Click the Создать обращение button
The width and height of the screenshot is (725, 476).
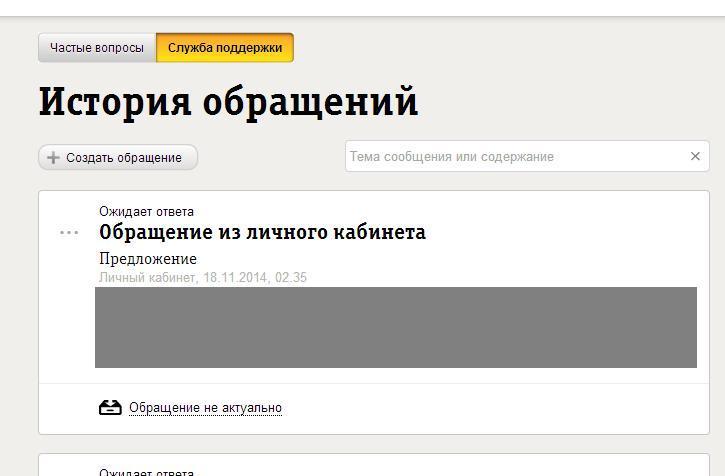click(118, 158)
